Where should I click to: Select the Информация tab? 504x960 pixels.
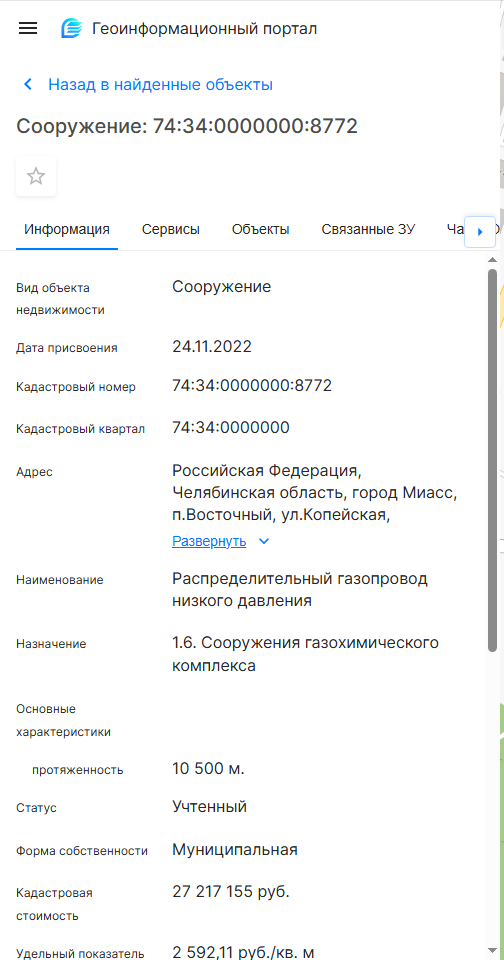67,230
